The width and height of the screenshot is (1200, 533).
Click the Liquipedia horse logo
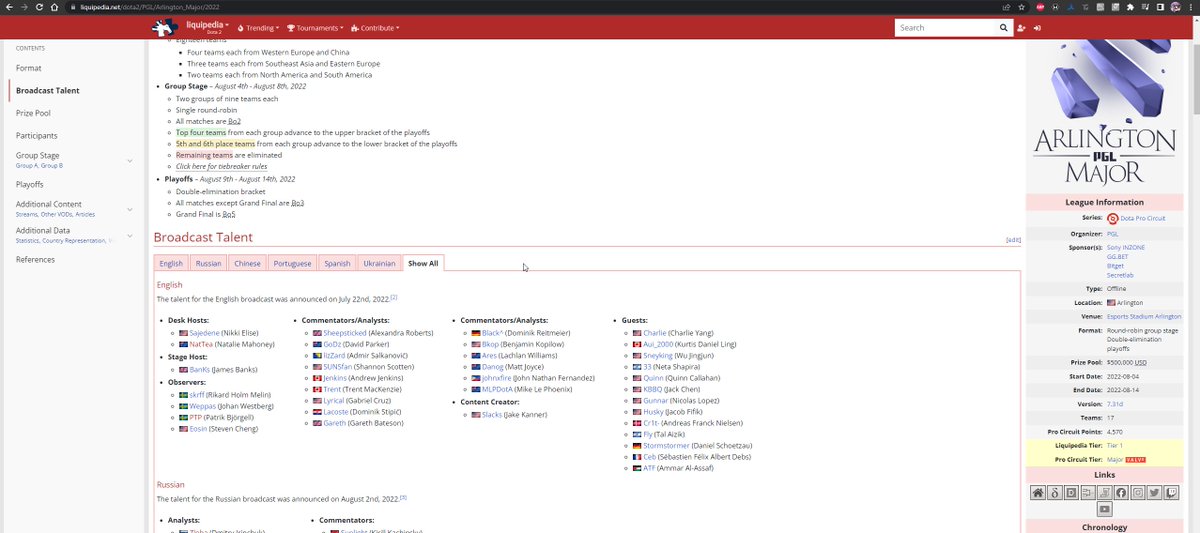click(164, 28)
